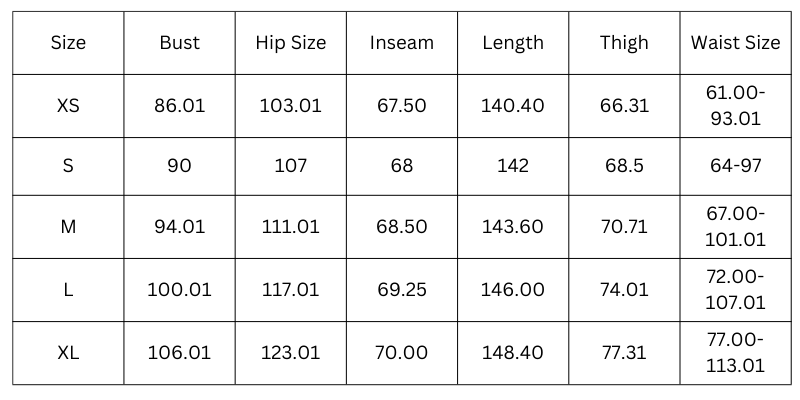Select the waist range 64-97 cell

tap(735, 166)
